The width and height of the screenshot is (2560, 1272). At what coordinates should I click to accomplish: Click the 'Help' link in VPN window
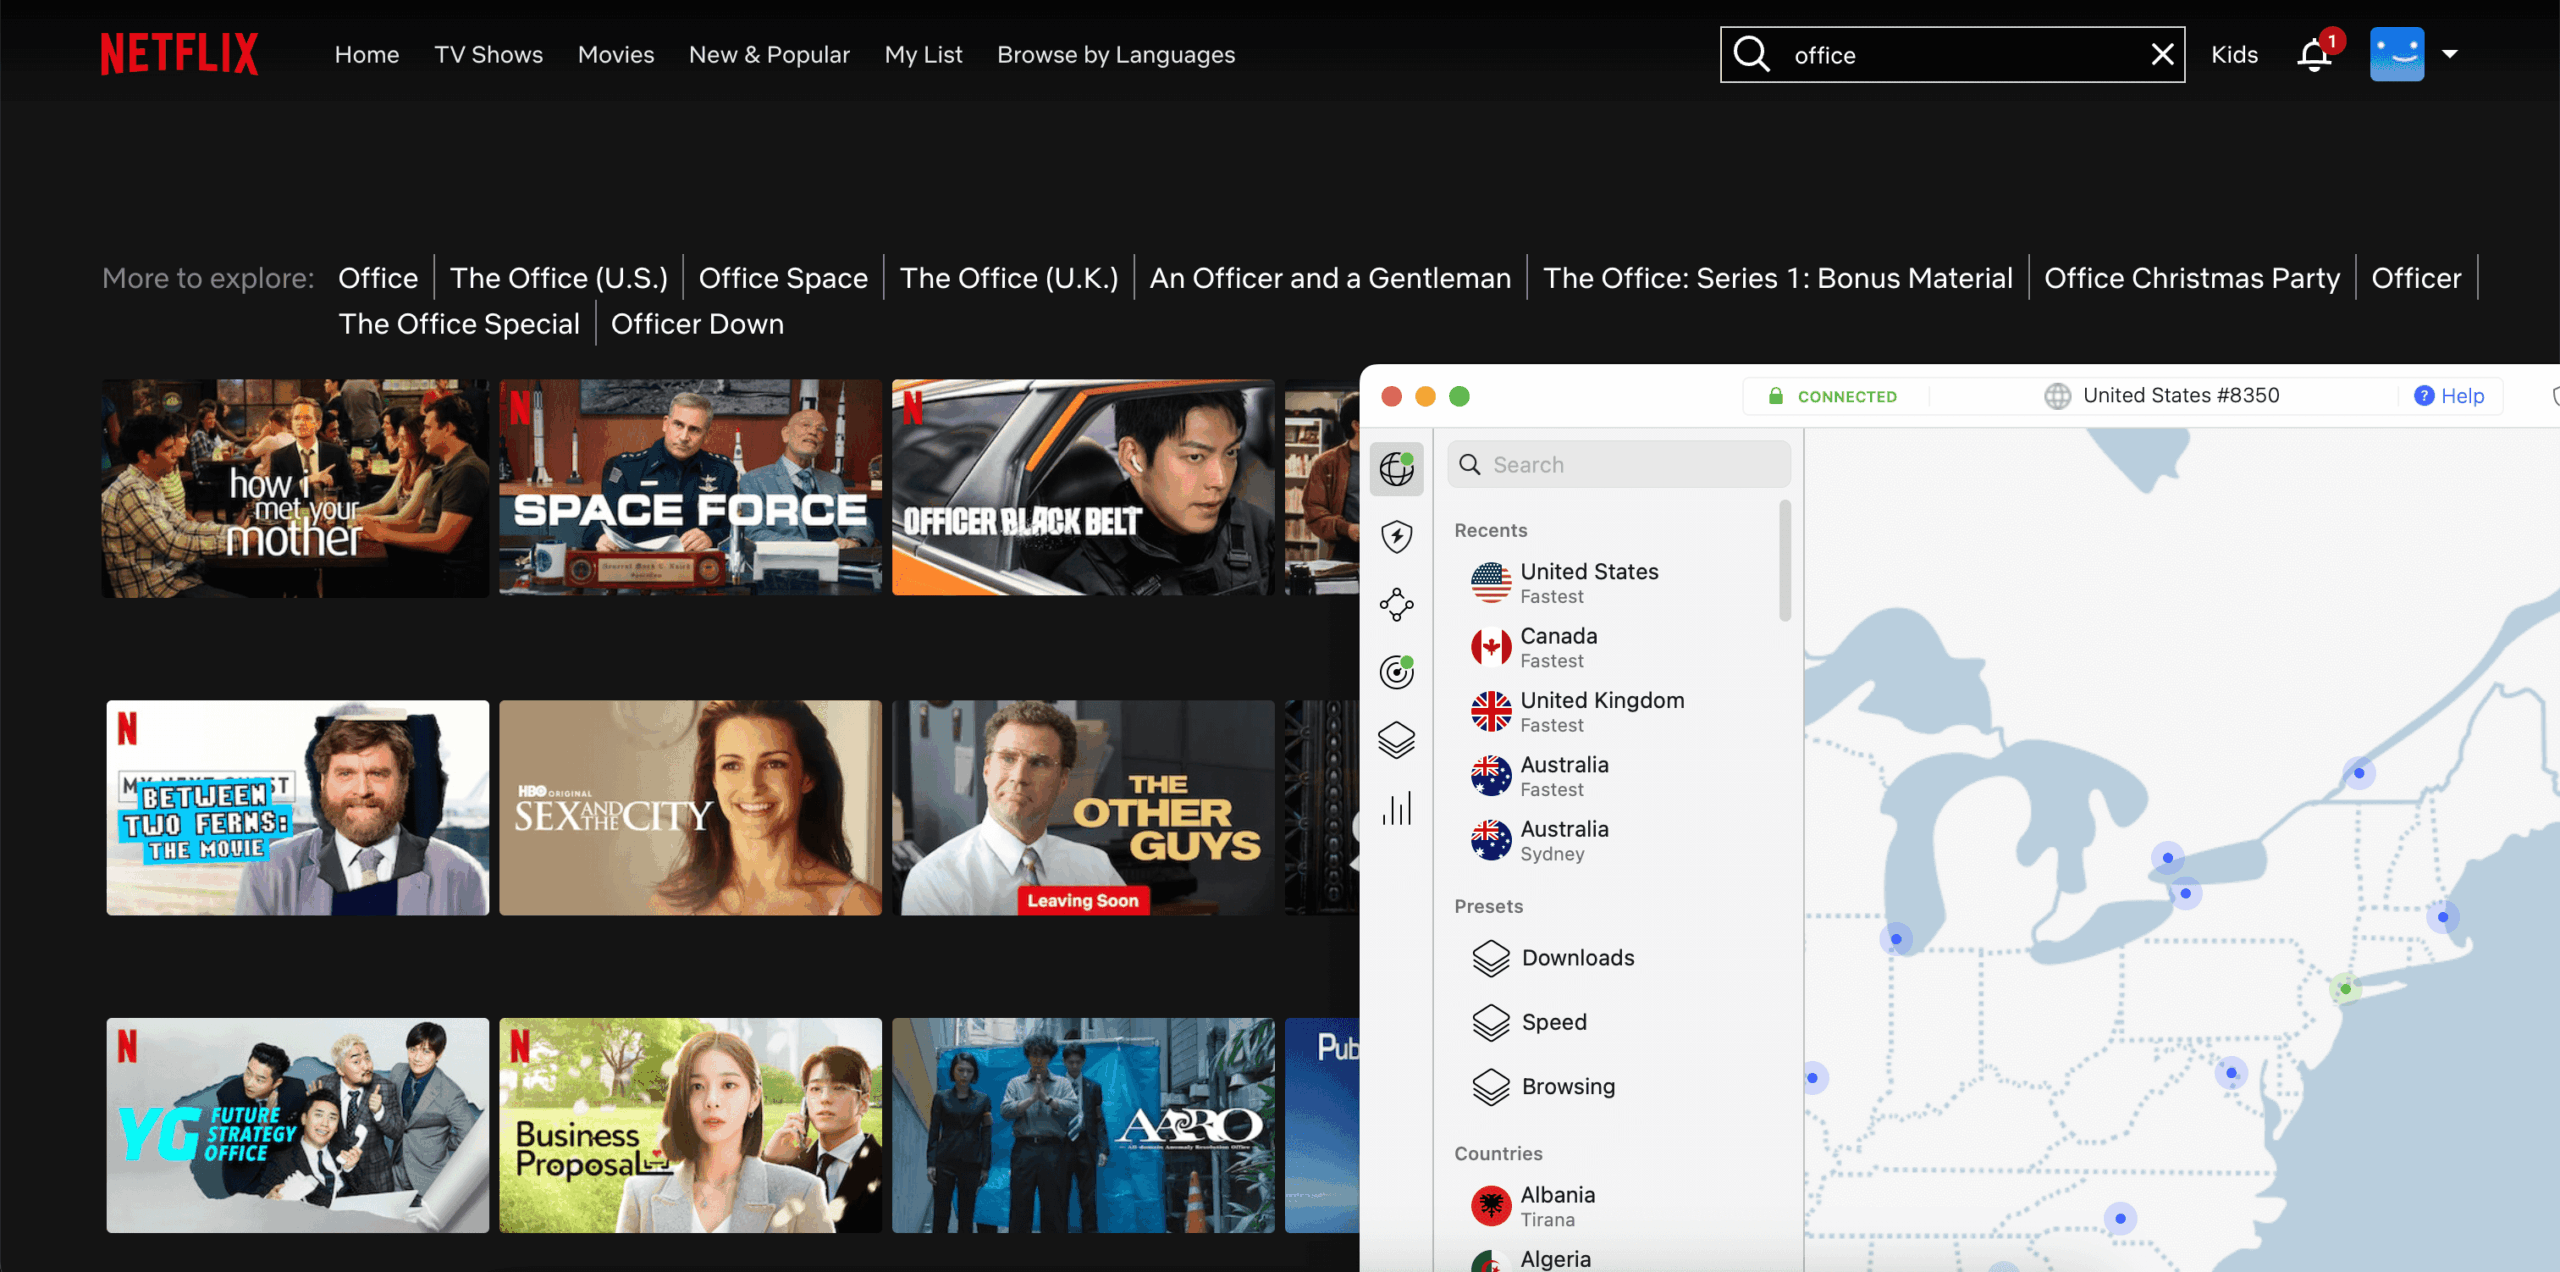[x=2462, y=396]
